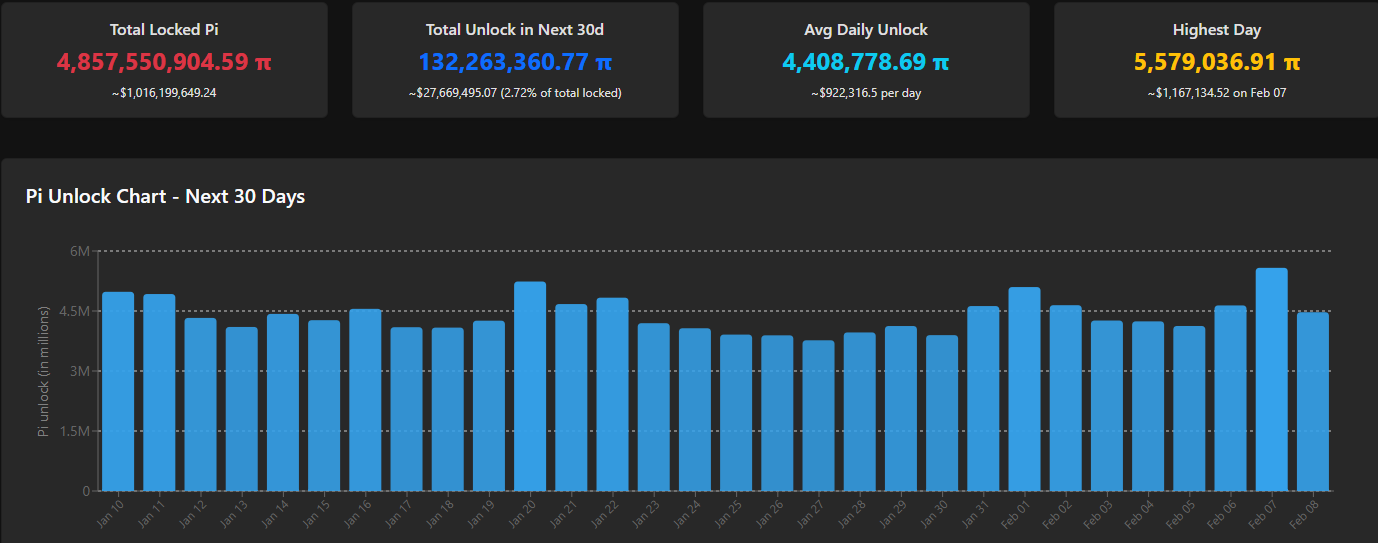Click the Jan 20 unlock bar

pyautogui.click(x=530, y=387)
